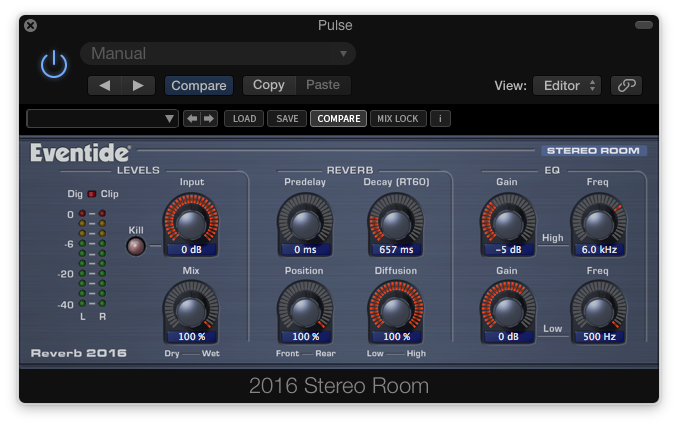Toggle the Kill switch button
Image resolution: width=678 pixels, height=426 pixels.
click(x=136, y=246)
